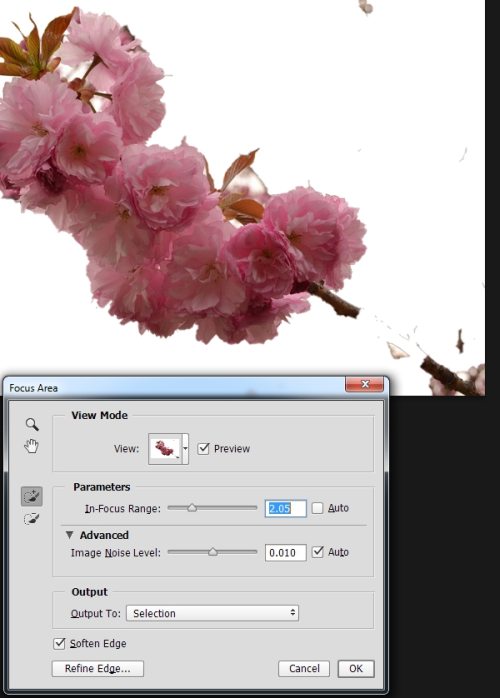Select the Zoom tool magnifier icon
This screenshot has width=500, height=698.
click(32, 424)
